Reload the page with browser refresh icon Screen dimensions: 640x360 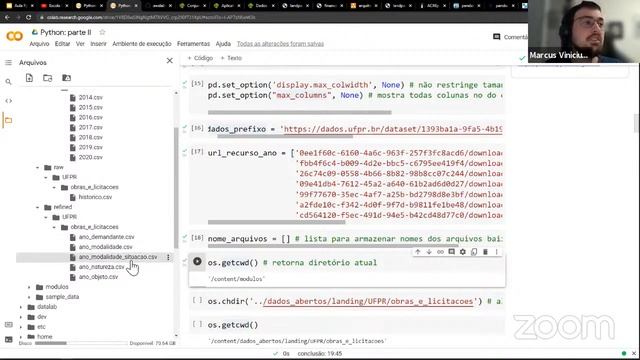point(28,17)
